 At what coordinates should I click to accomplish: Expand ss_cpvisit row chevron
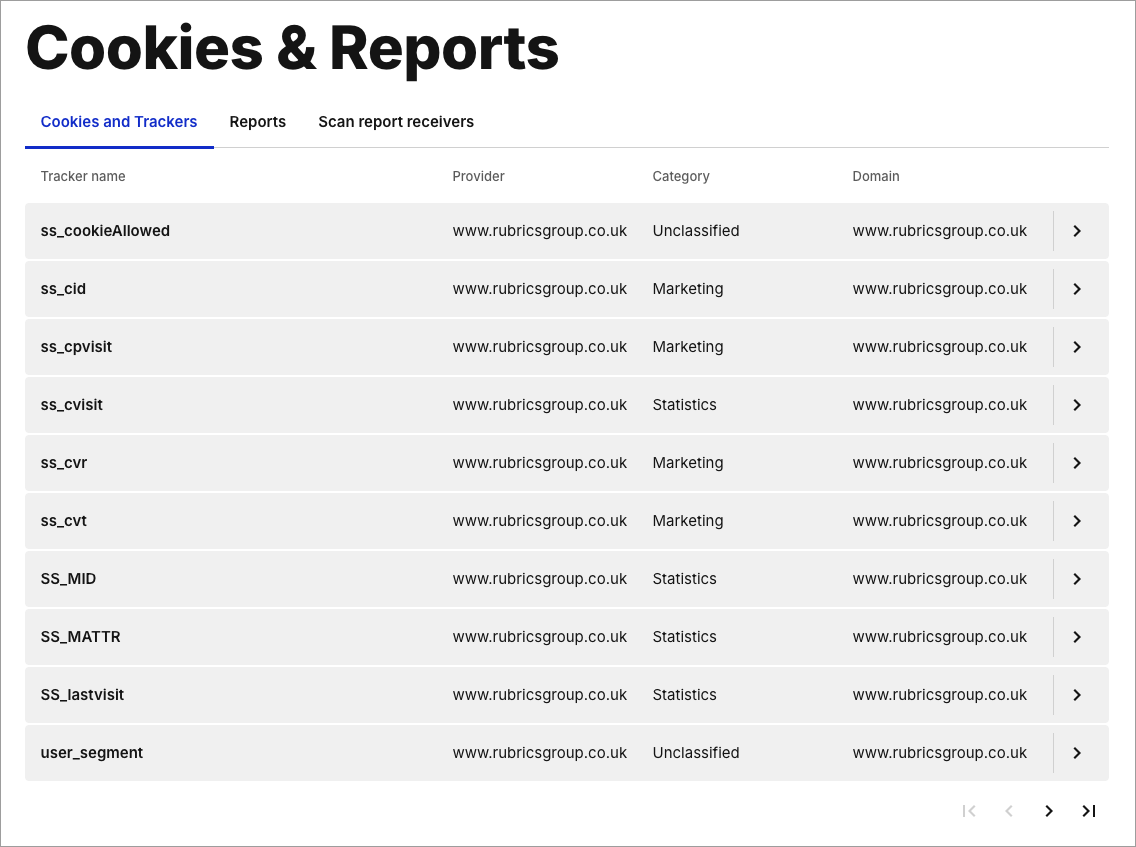(x=1077, y=347)
